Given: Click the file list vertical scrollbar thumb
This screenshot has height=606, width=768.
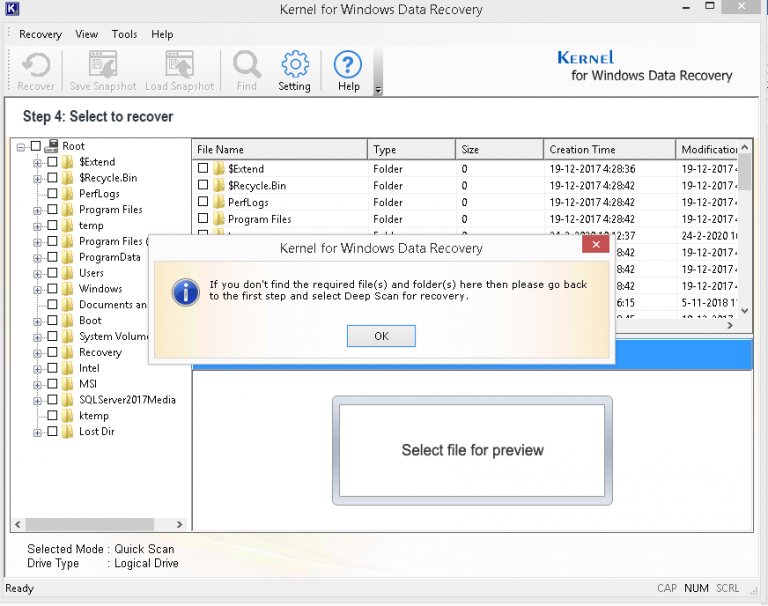Looking at the screenshot, I should 744,171.
